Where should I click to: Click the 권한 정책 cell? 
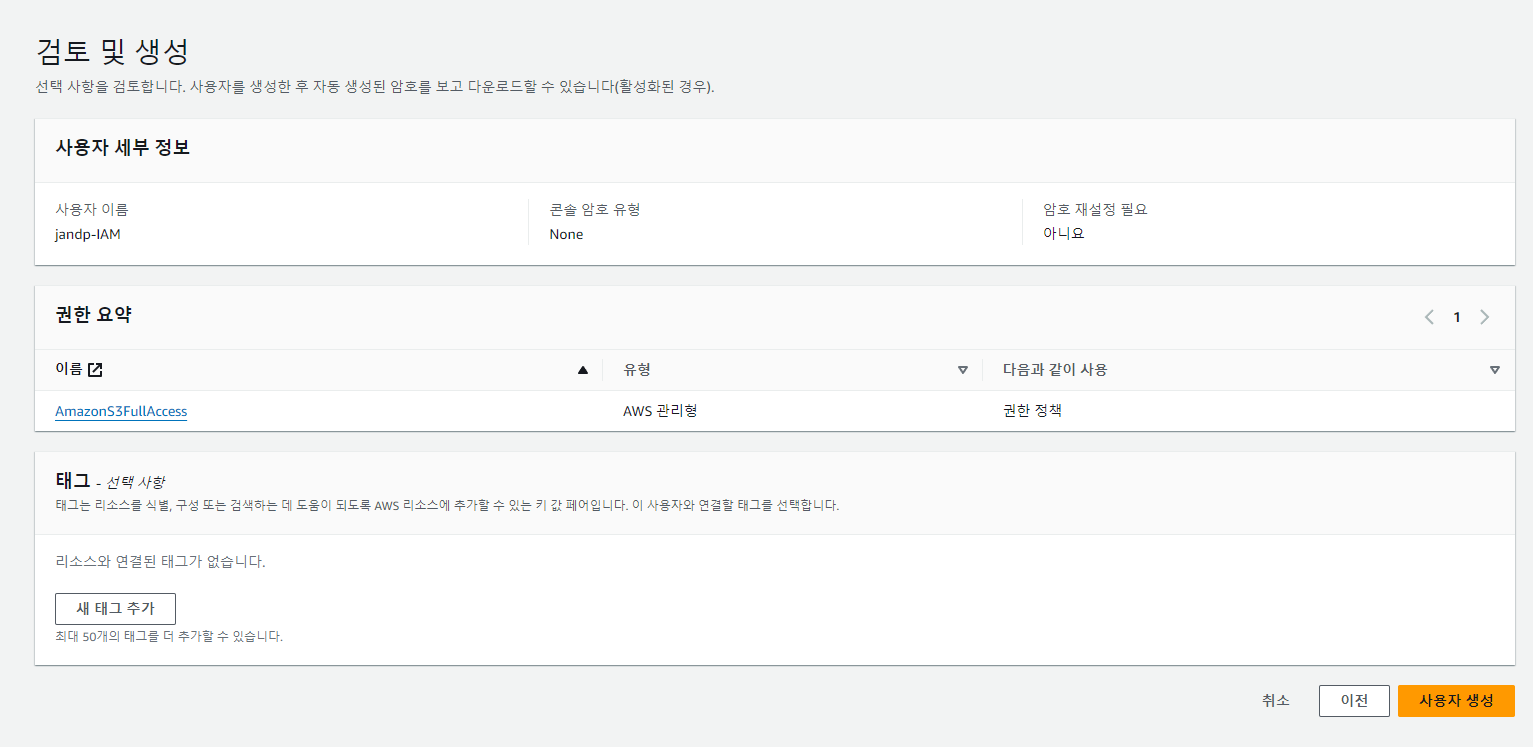(1032, 411)
